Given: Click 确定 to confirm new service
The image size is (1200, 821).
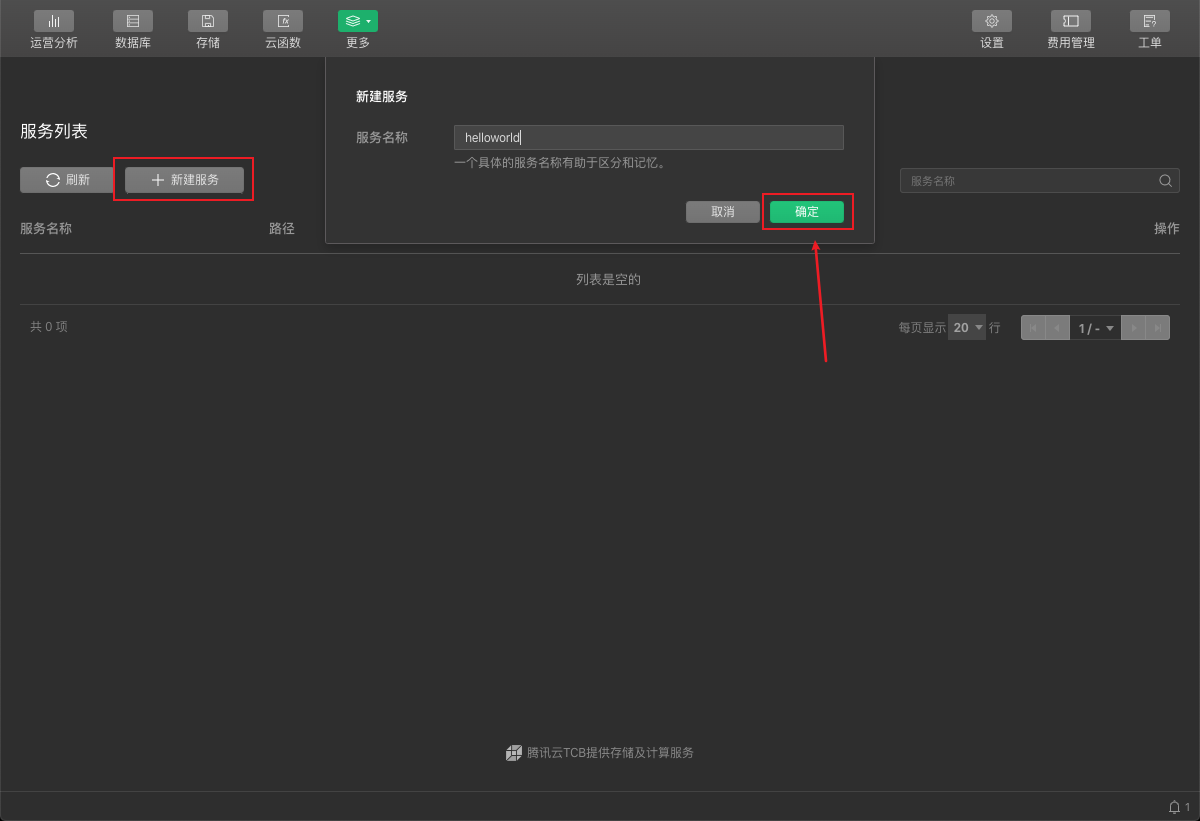Looking at the screenshot, I should click(x=807, y=212).
